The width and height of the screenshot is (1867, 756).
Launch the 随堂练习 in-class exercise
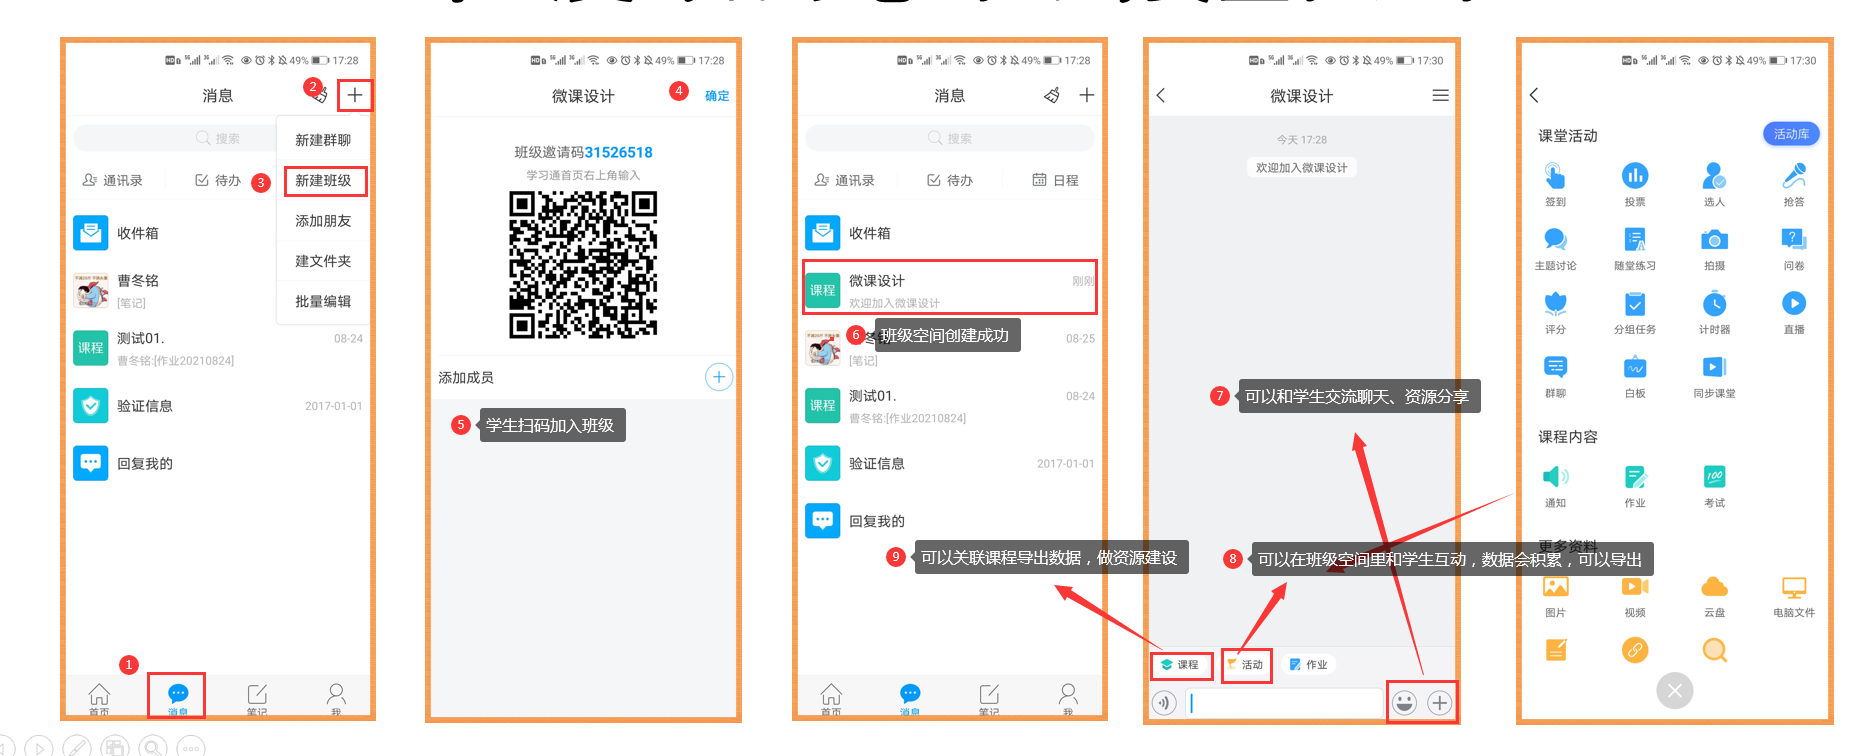1635,240
